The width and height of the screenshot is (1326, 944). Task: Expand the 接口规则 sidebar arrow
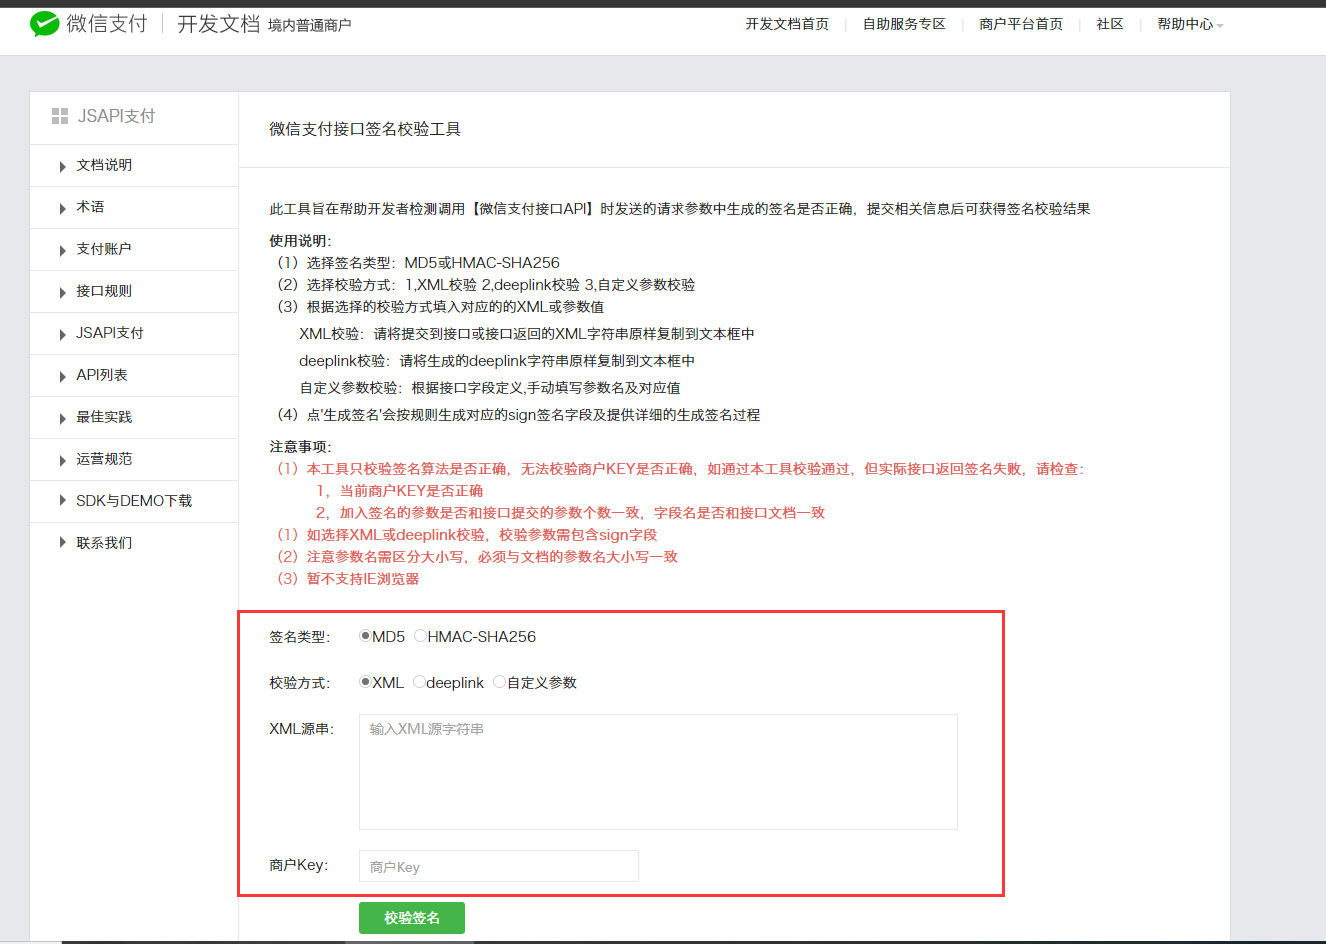[63, 292]
